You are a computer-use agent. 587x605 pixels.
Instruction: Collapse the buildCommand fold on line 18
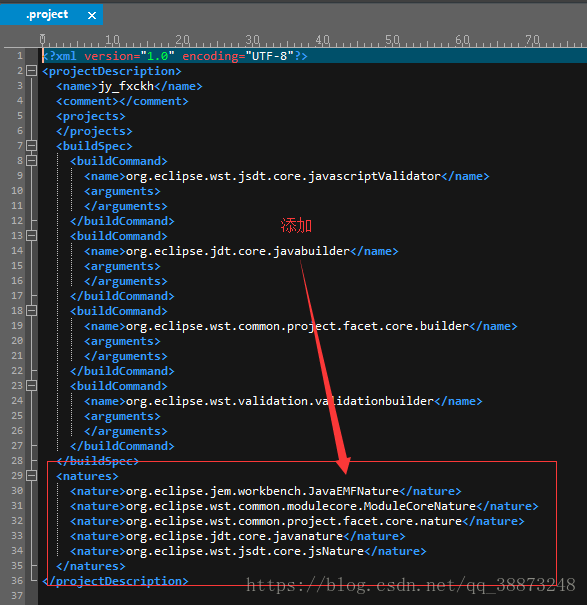(x=31, y=311)
